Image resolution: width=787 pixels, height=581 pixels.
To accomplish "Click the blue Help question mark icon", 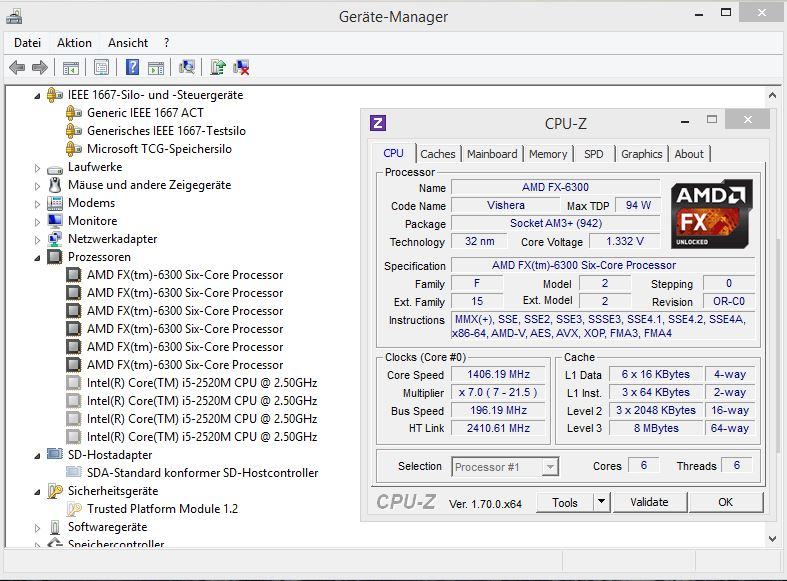I will 133,67.
